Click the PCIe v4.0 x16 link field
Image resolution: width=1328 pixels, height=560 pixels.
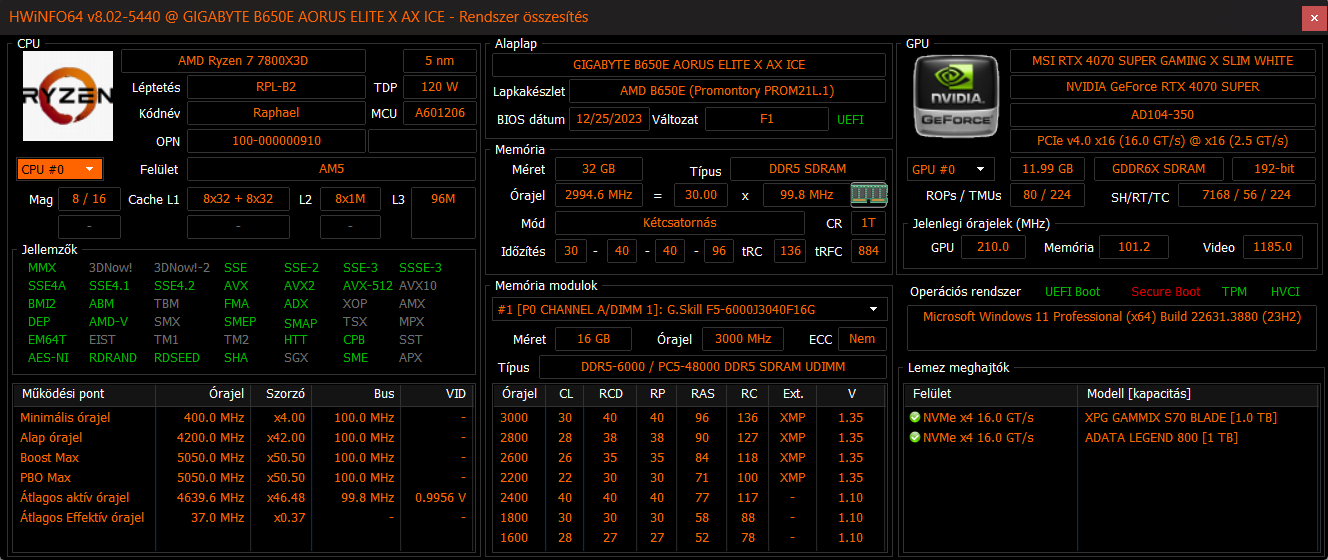click(x=1162, y=141)
